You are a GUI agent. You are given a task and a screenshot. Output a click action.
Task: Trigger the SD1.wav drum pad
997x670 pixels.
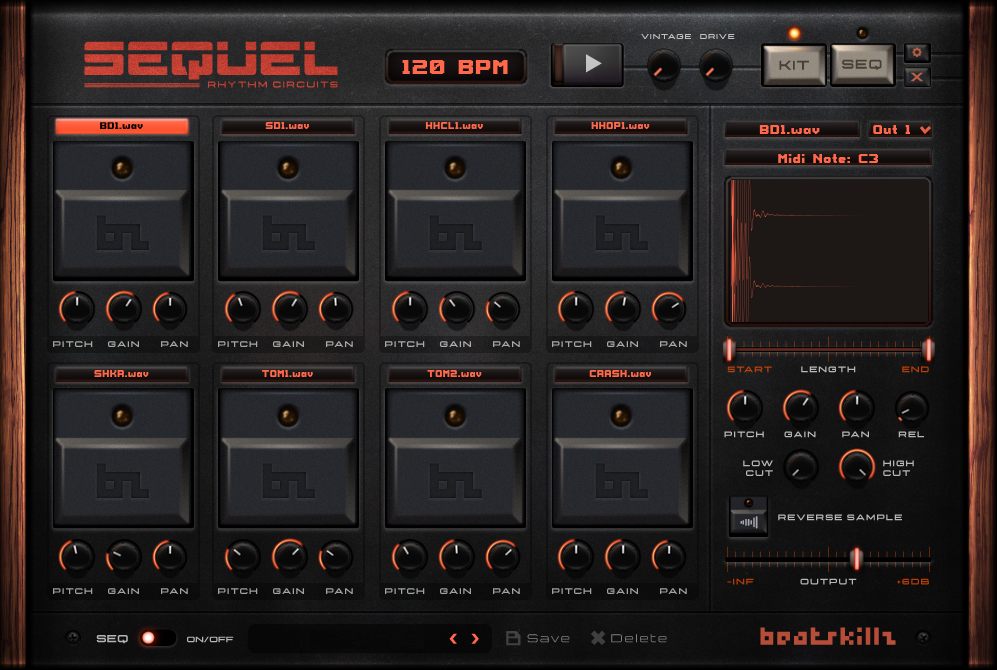pyautogui.click(x=289, y=211)
